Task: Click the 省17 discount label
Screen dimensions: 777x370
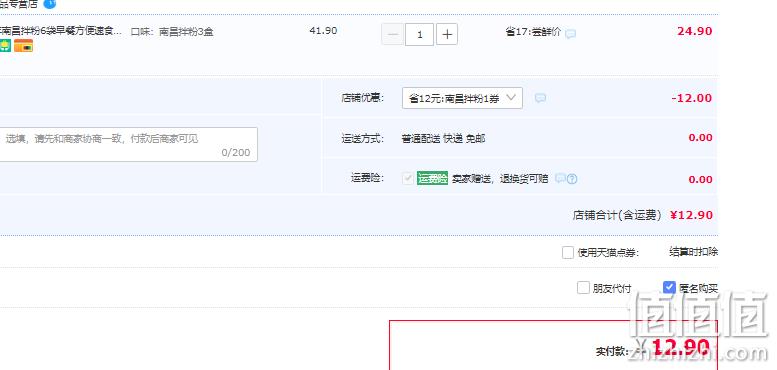Action: point(533,32)
